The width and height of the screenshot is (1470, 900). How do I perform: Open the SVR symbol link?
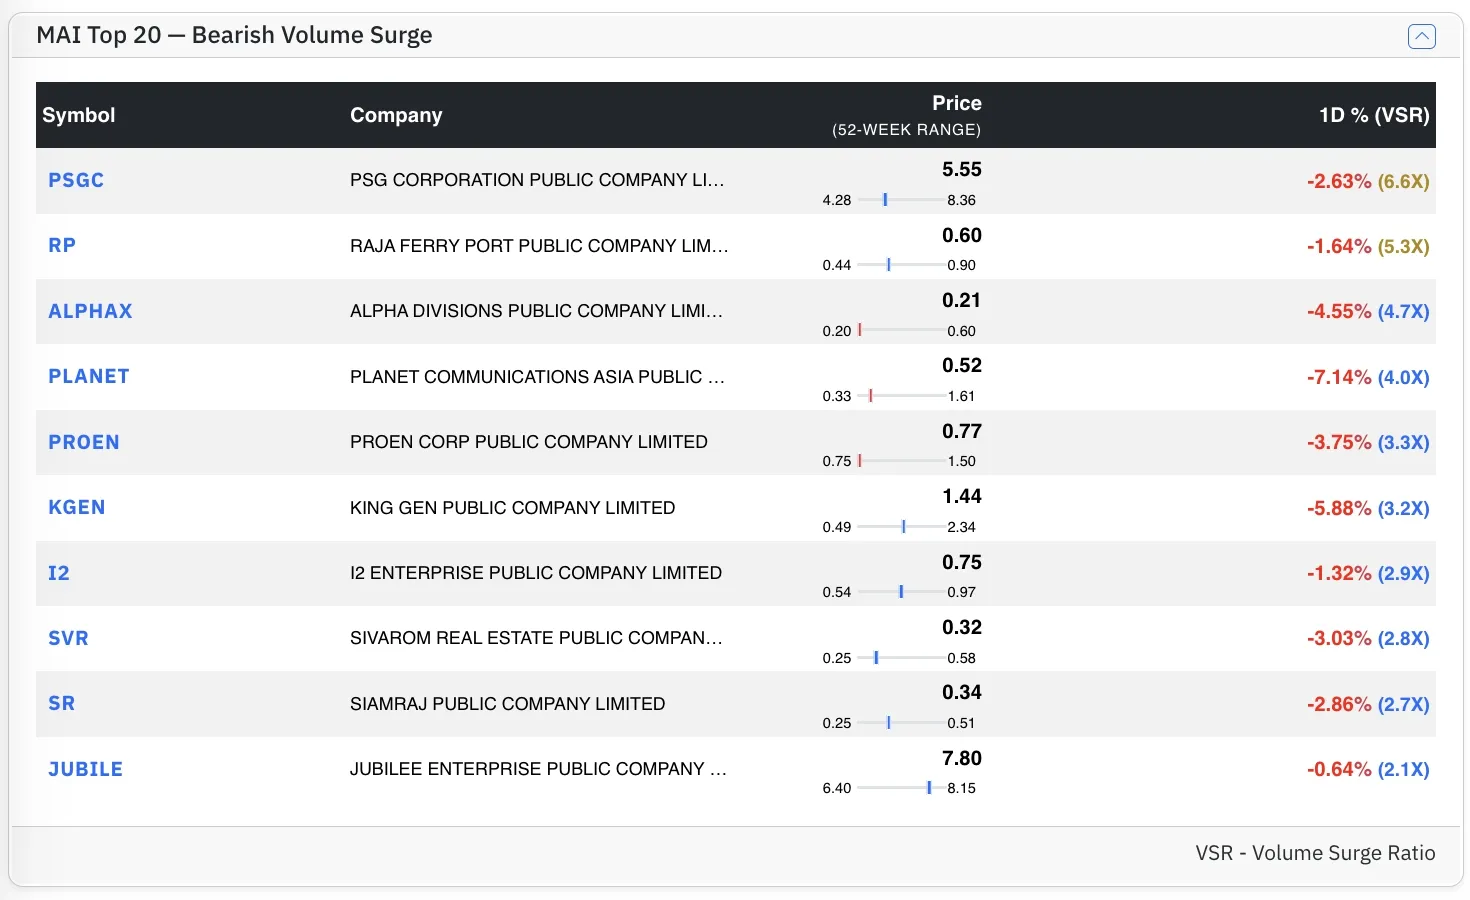(68, 638)
